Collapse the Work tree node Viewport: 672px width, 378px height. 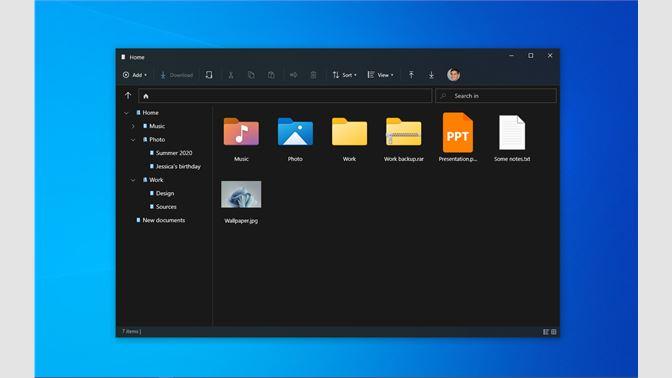coord(133,180)
